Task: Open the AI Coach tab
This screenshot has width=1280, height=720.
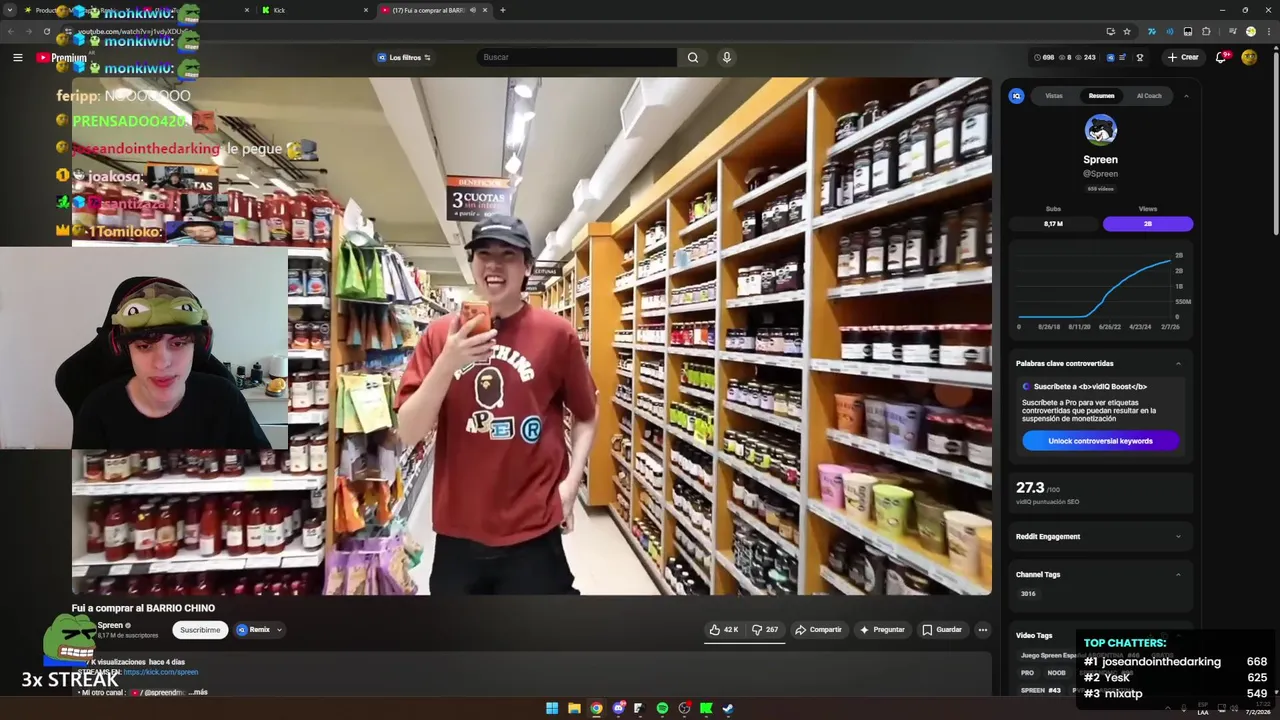Action: 1149,96
